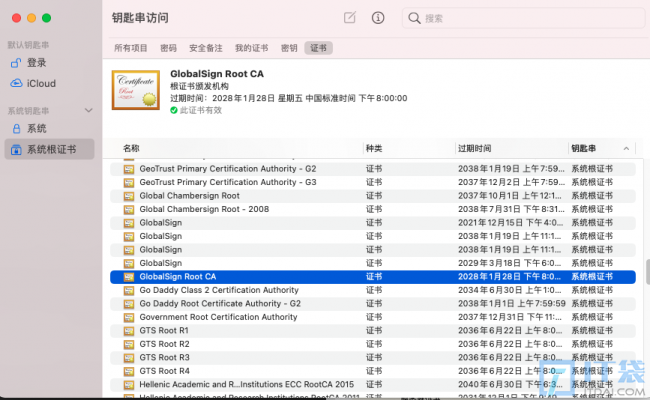
Task: Select GlobalSign Root CA row name
Action: click(177, 276)
